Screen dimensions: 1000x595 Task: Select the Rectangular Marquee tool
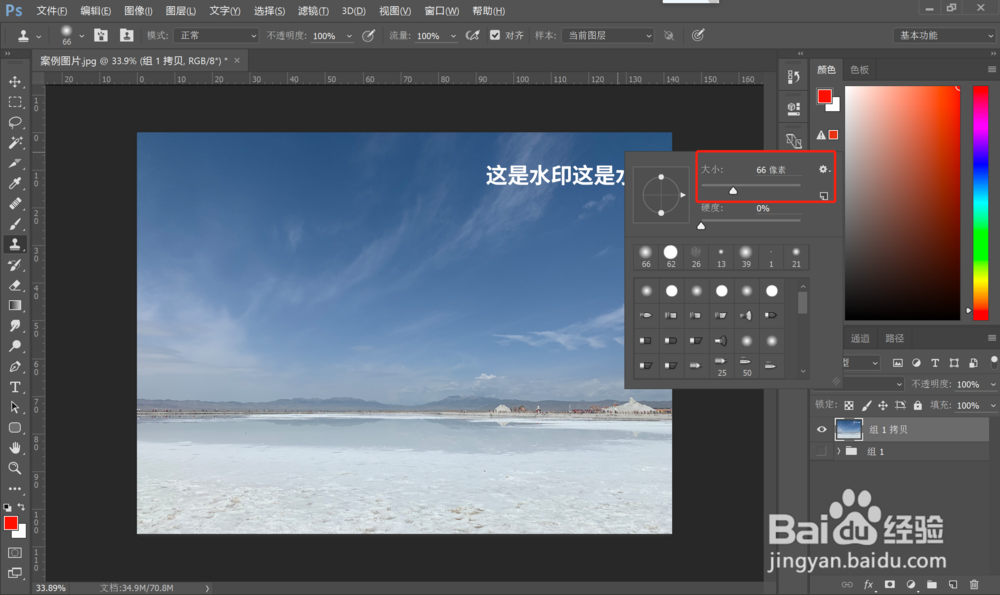point(15,102)
